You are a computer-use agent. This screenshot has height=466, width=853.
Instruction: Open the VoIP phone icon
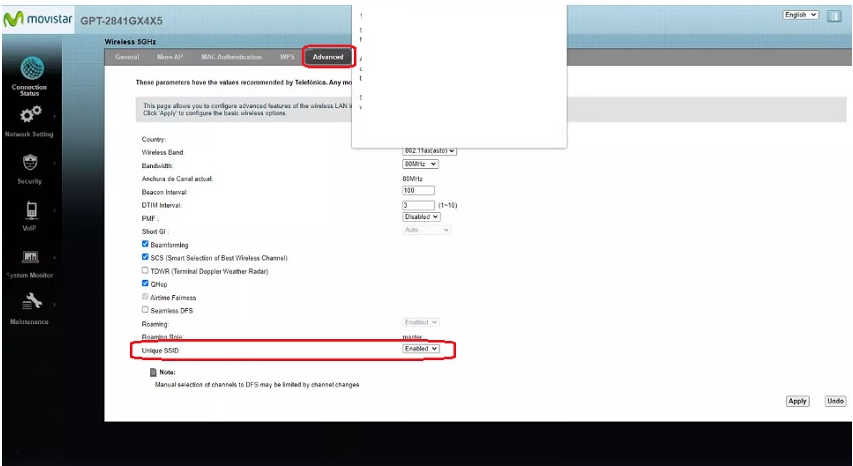[x=29, y=210]
